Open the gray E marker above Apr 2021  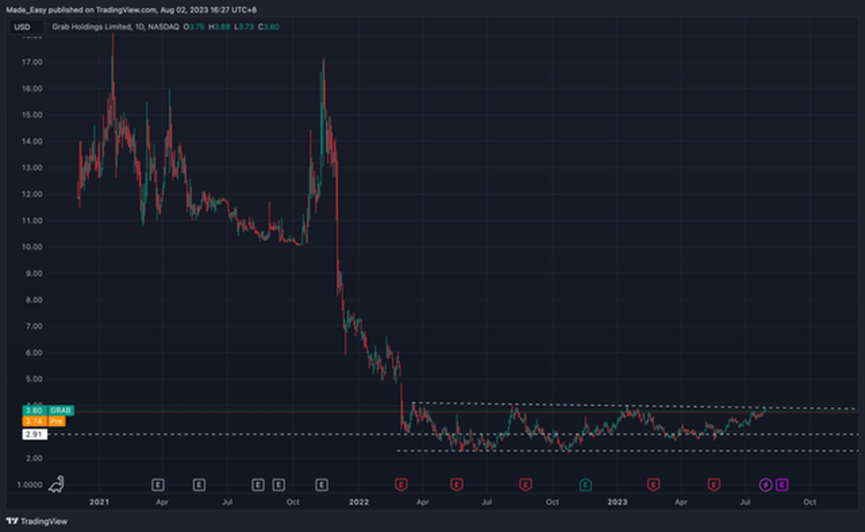point(158,485)
